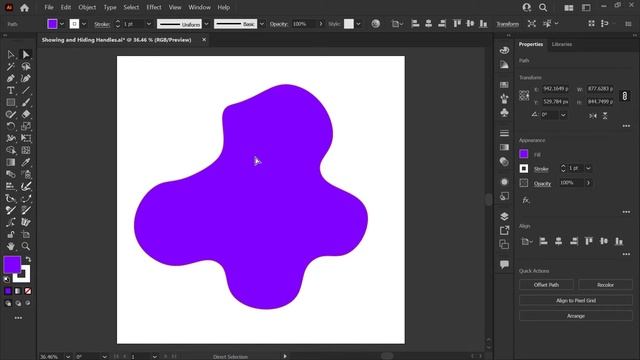Select the Scale tool

[x=26, y=126]
